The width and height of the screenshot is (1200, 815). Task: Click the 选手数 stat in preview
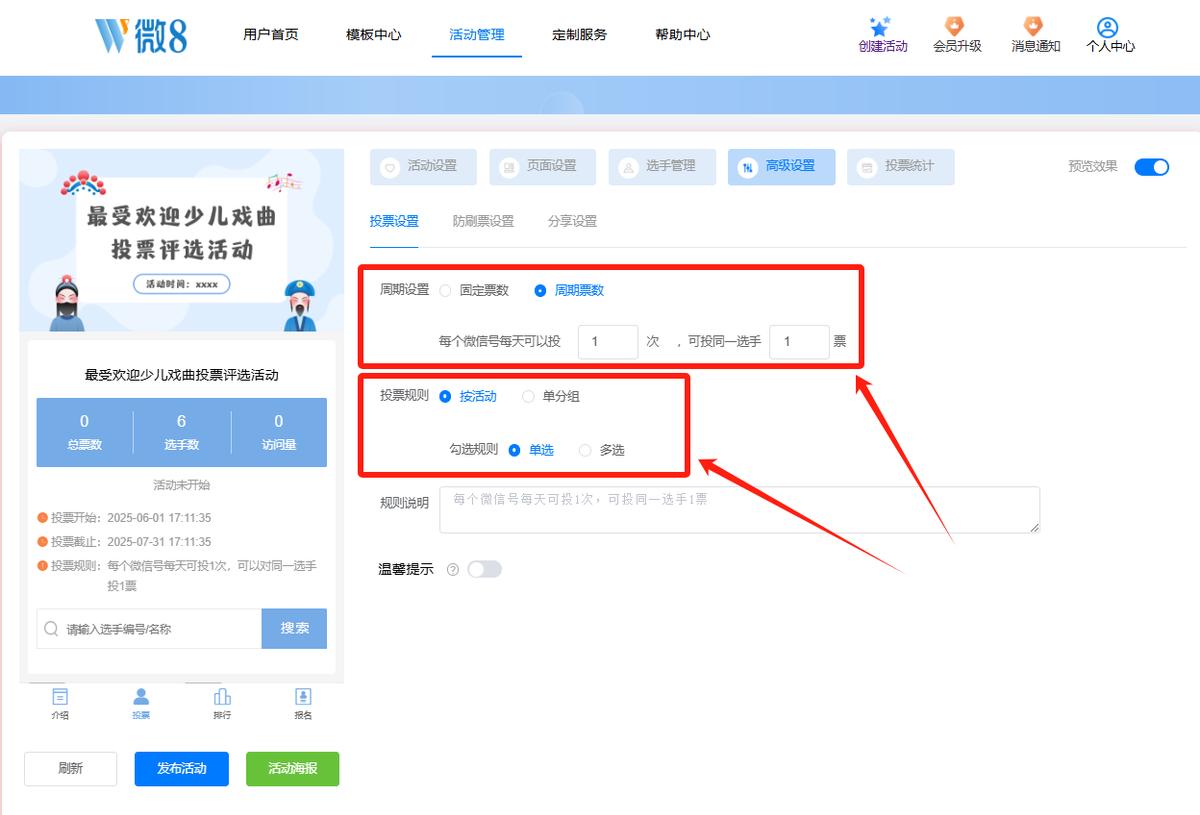point(181,432)
